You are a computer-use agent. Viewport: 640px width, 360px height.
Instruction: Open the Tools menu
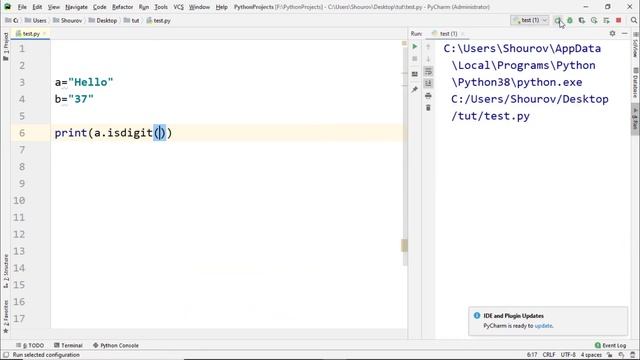point(161,7)
